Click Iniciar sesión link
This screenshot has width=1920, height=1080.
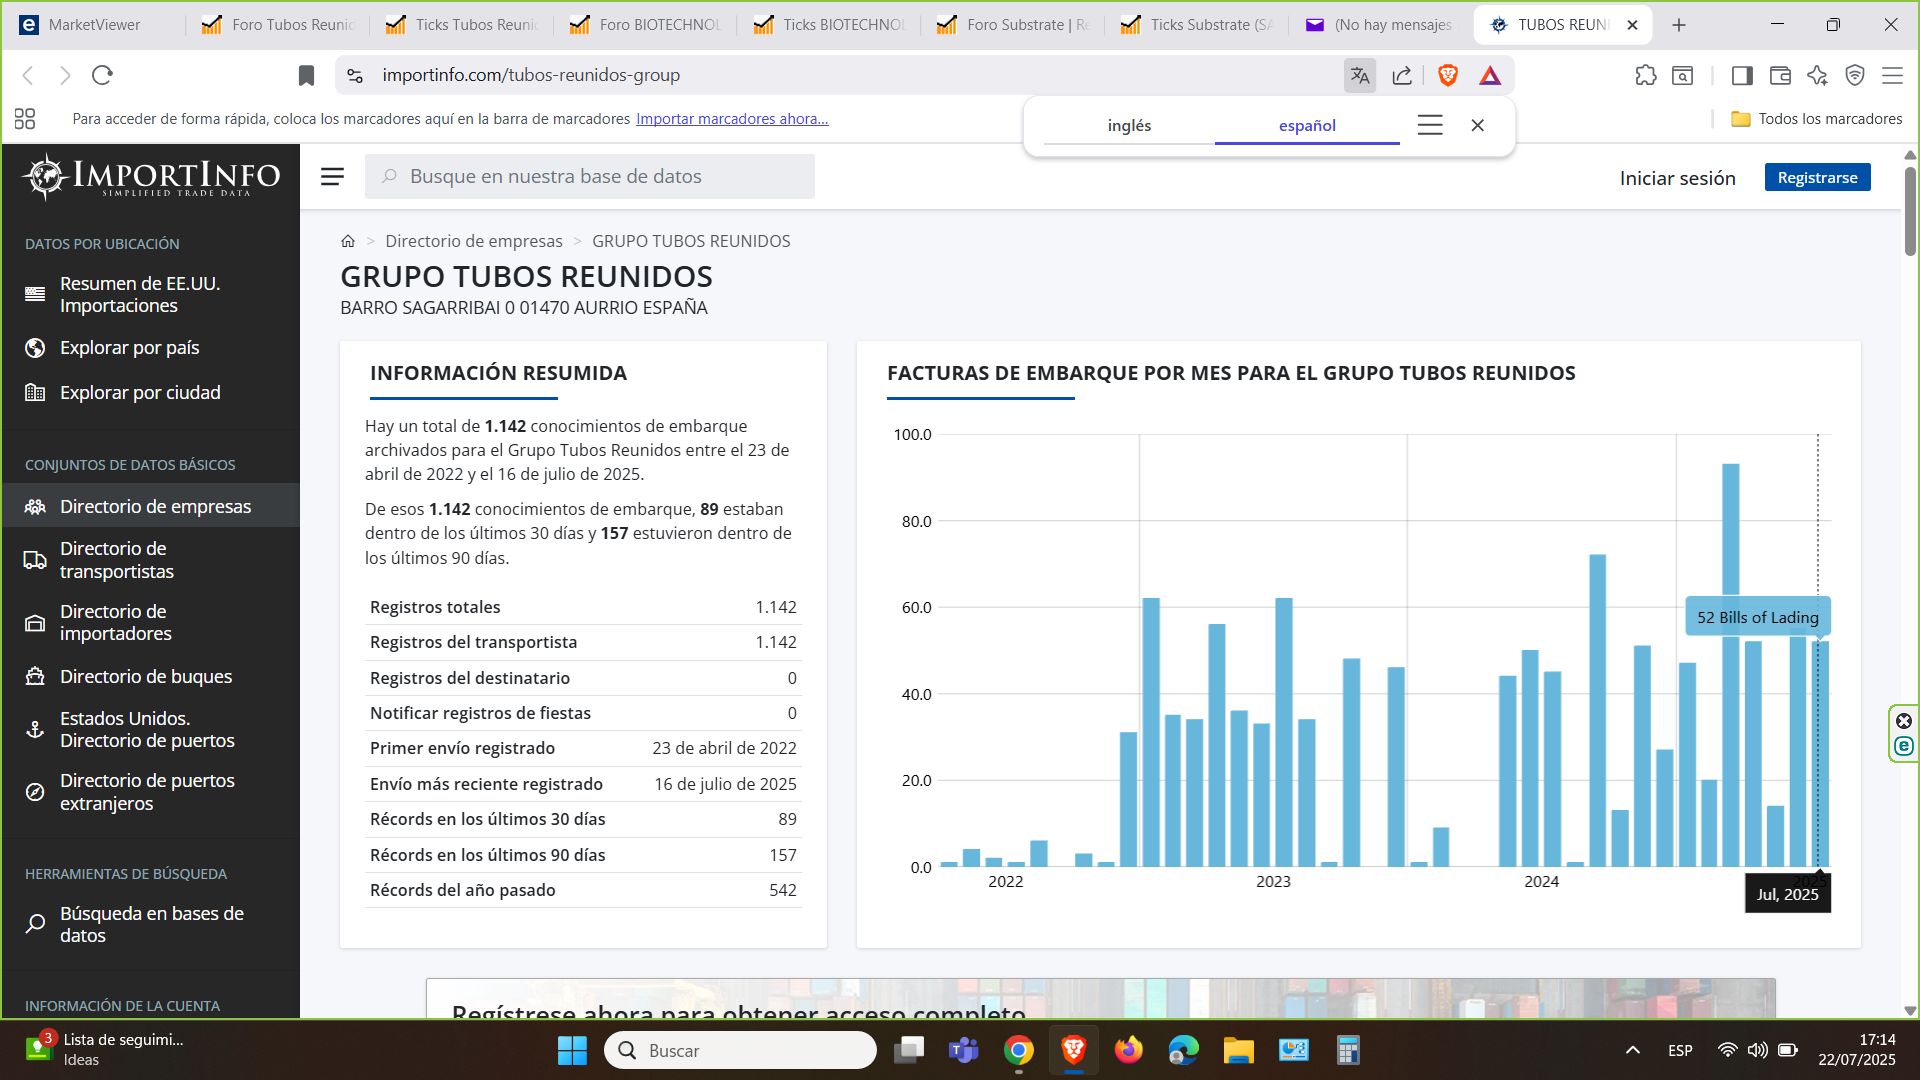click(1677, 177)
